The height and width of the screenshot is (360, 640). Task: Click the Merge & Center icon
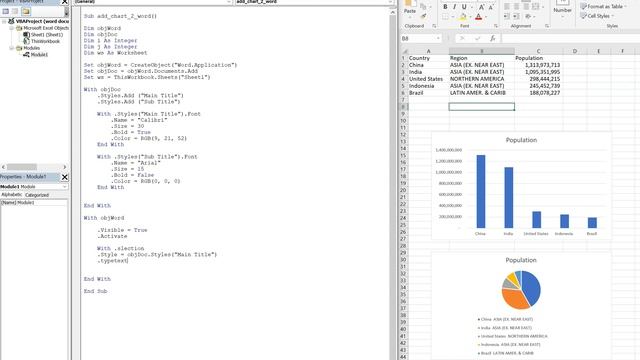[536, 7]
